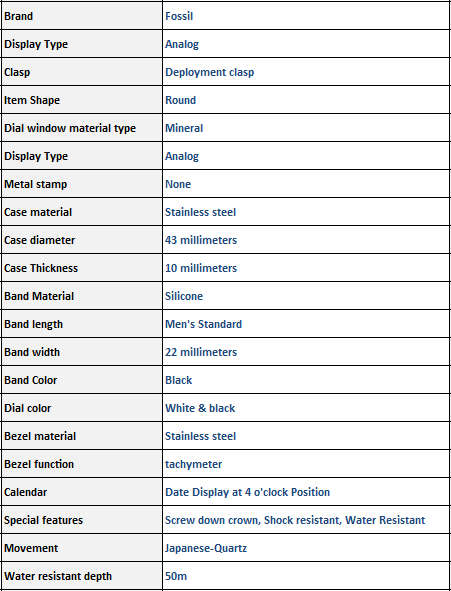Click the 22 millimeters band width value

[x=201, y=352]
